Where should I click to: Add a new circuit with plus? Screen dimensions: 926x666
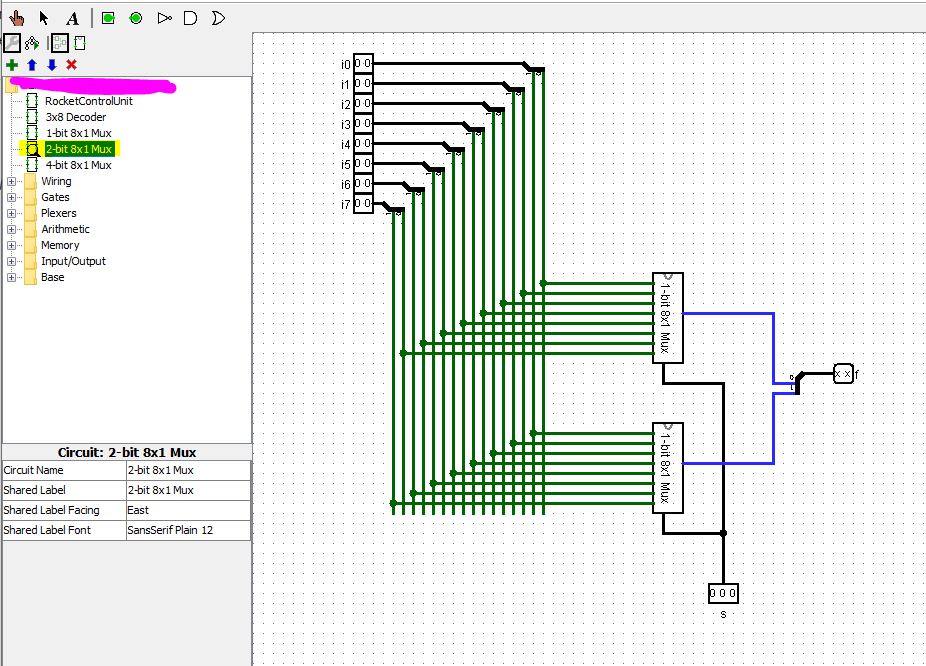12,65
